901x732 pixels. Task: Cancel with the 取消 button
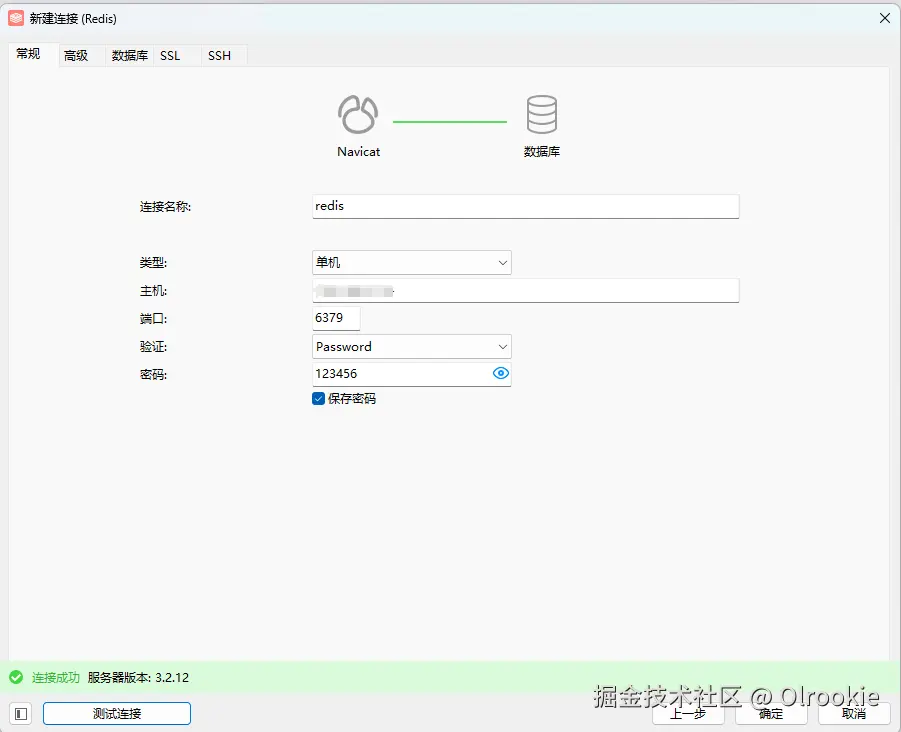point(854,714)
